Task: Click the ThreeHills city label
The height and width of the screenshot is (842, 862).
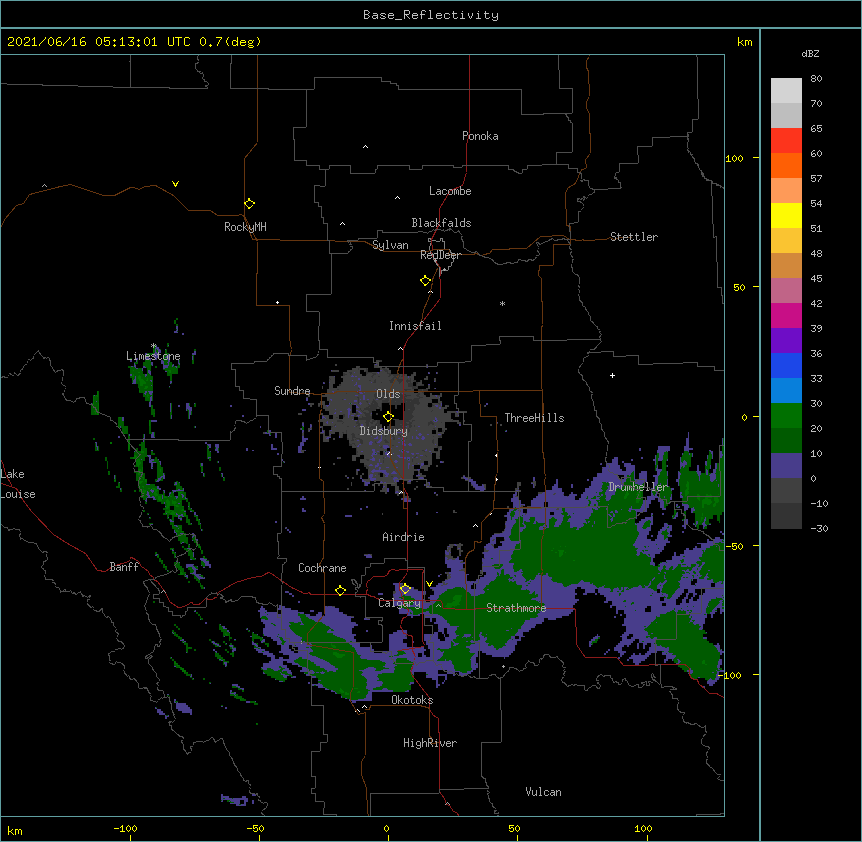Action: (534, 418)
